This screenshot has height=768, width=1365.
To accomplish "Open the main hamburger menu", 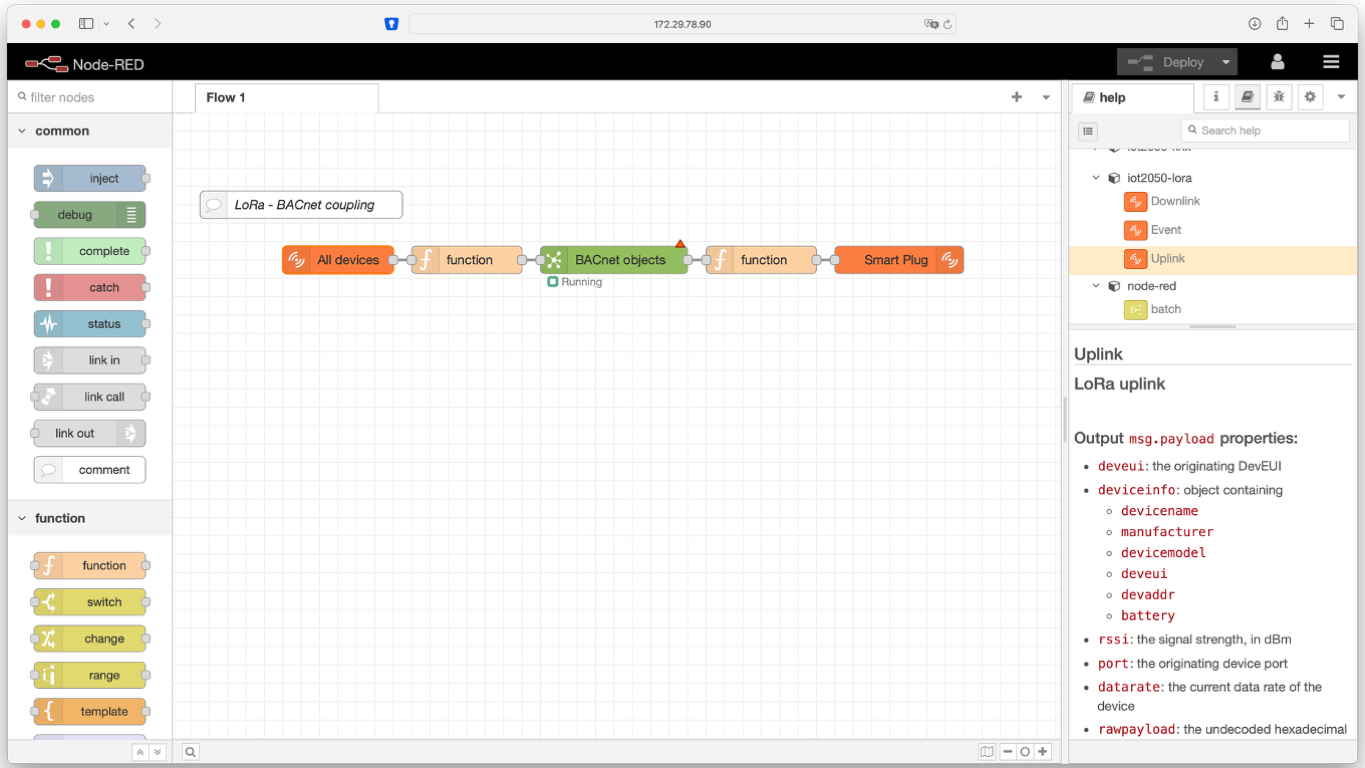I will click(x=1331, y=62).
